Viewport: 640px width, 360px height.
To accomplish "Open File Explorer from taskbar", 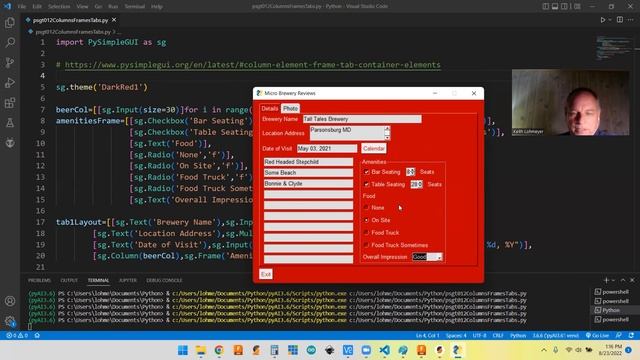I will click(201, 350).
